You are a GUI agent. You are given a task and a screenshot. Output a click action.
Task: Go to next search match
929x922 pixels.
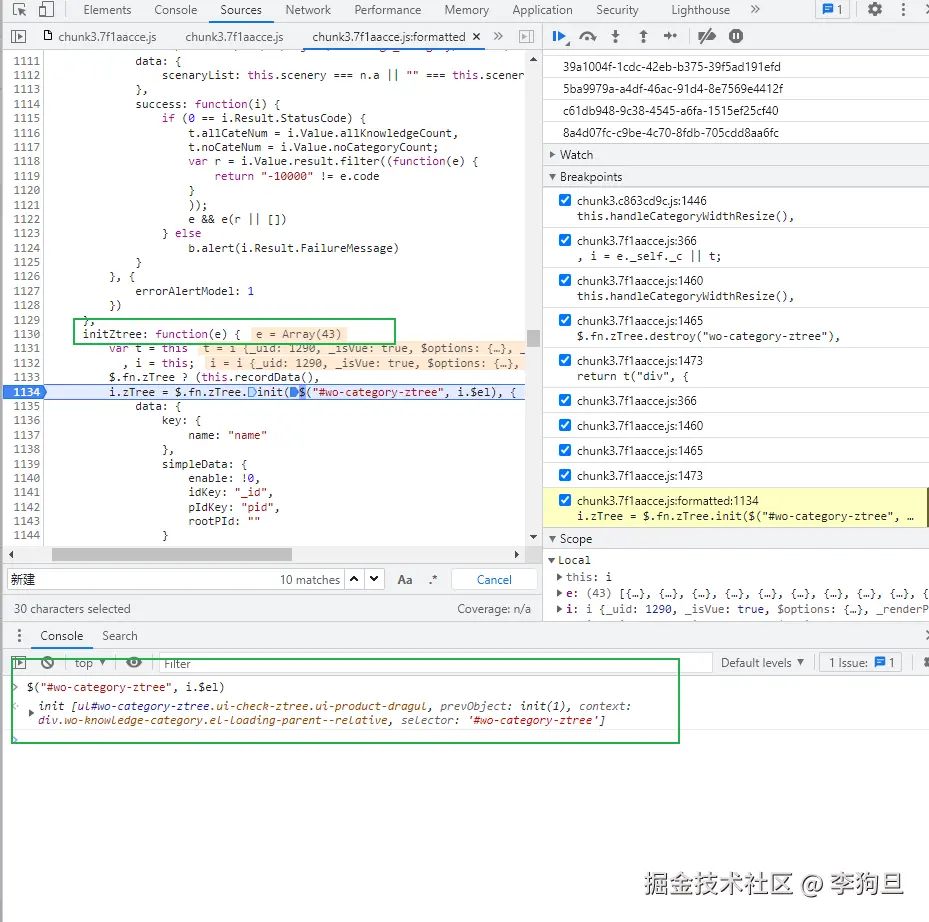click(x=374, y=579)
